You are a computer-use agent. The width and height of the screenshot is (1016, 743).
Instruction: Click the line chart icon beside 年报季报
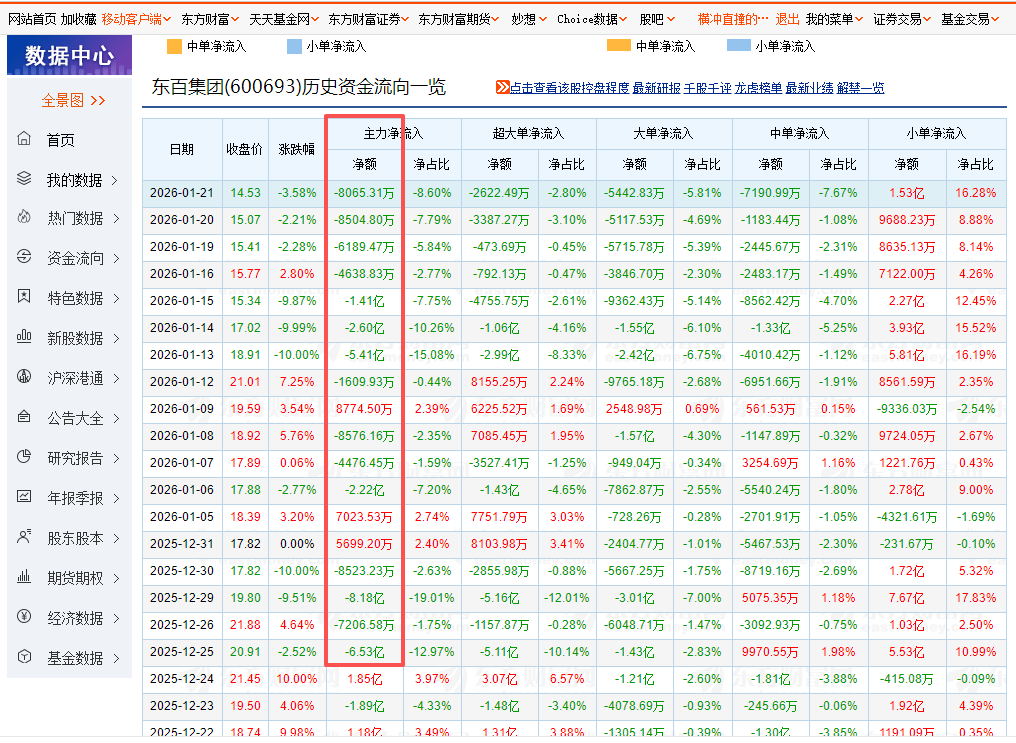click(x=24, y=497)
